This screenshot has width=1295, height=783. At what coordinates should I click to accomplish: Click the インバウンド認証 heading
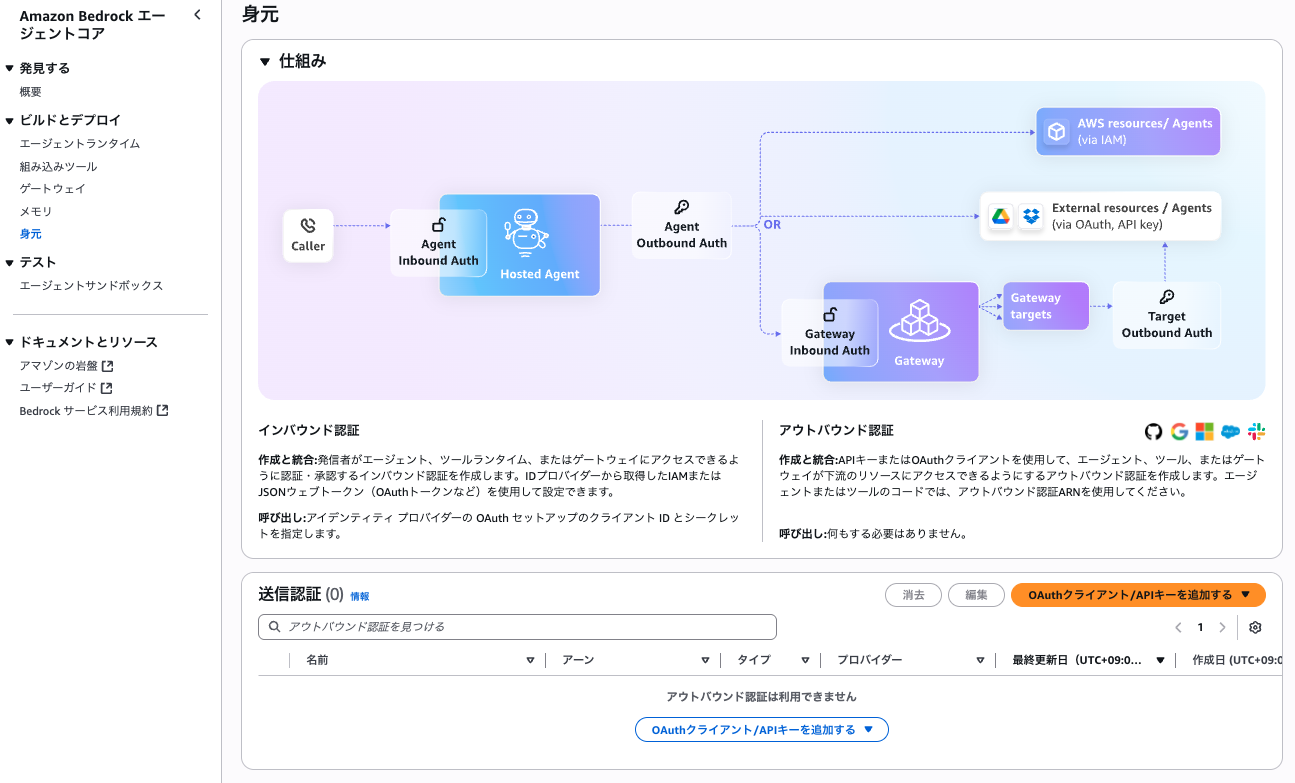tap(308, 430)
